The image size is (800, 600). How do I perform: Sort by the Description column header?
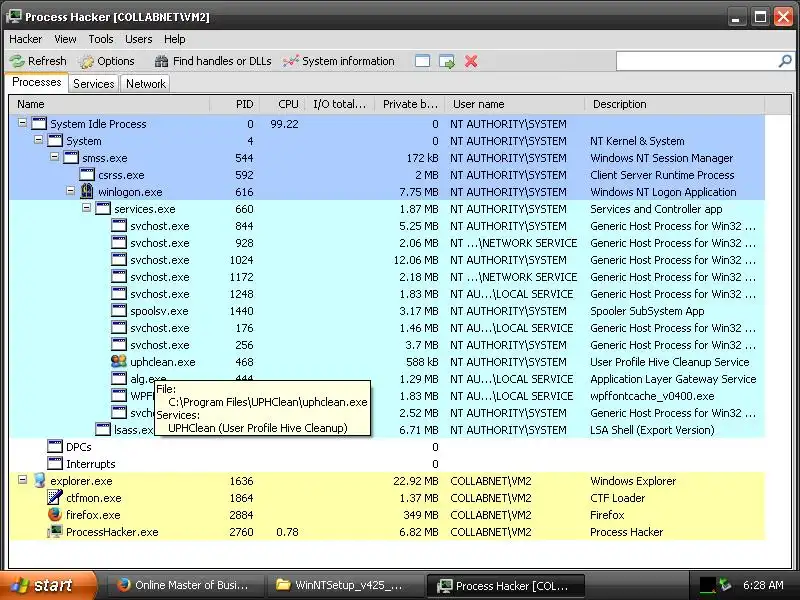point(674,104)
